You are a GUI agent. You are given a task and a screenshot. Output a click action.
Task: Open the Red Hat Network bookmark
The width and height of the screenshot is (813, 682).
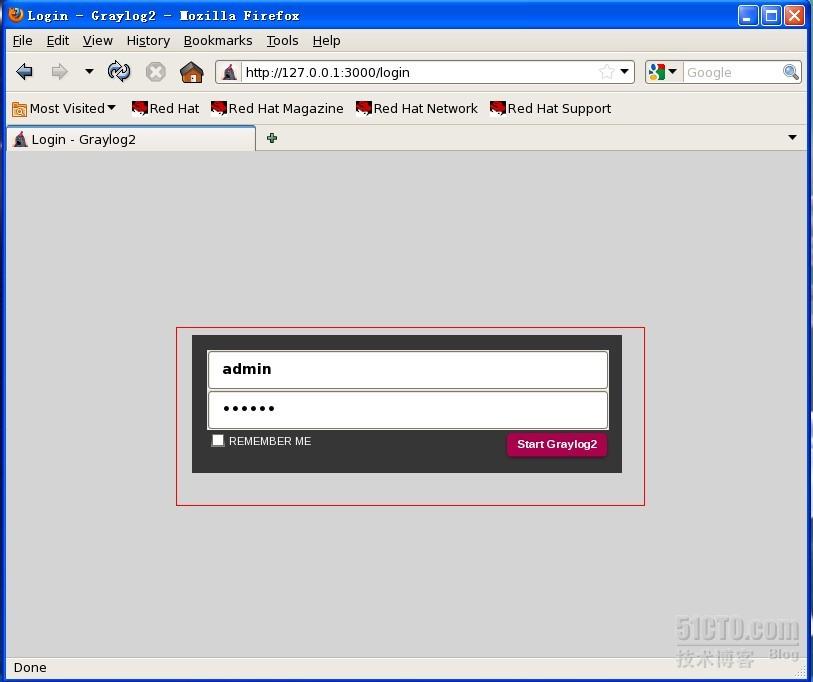(417, 108)
